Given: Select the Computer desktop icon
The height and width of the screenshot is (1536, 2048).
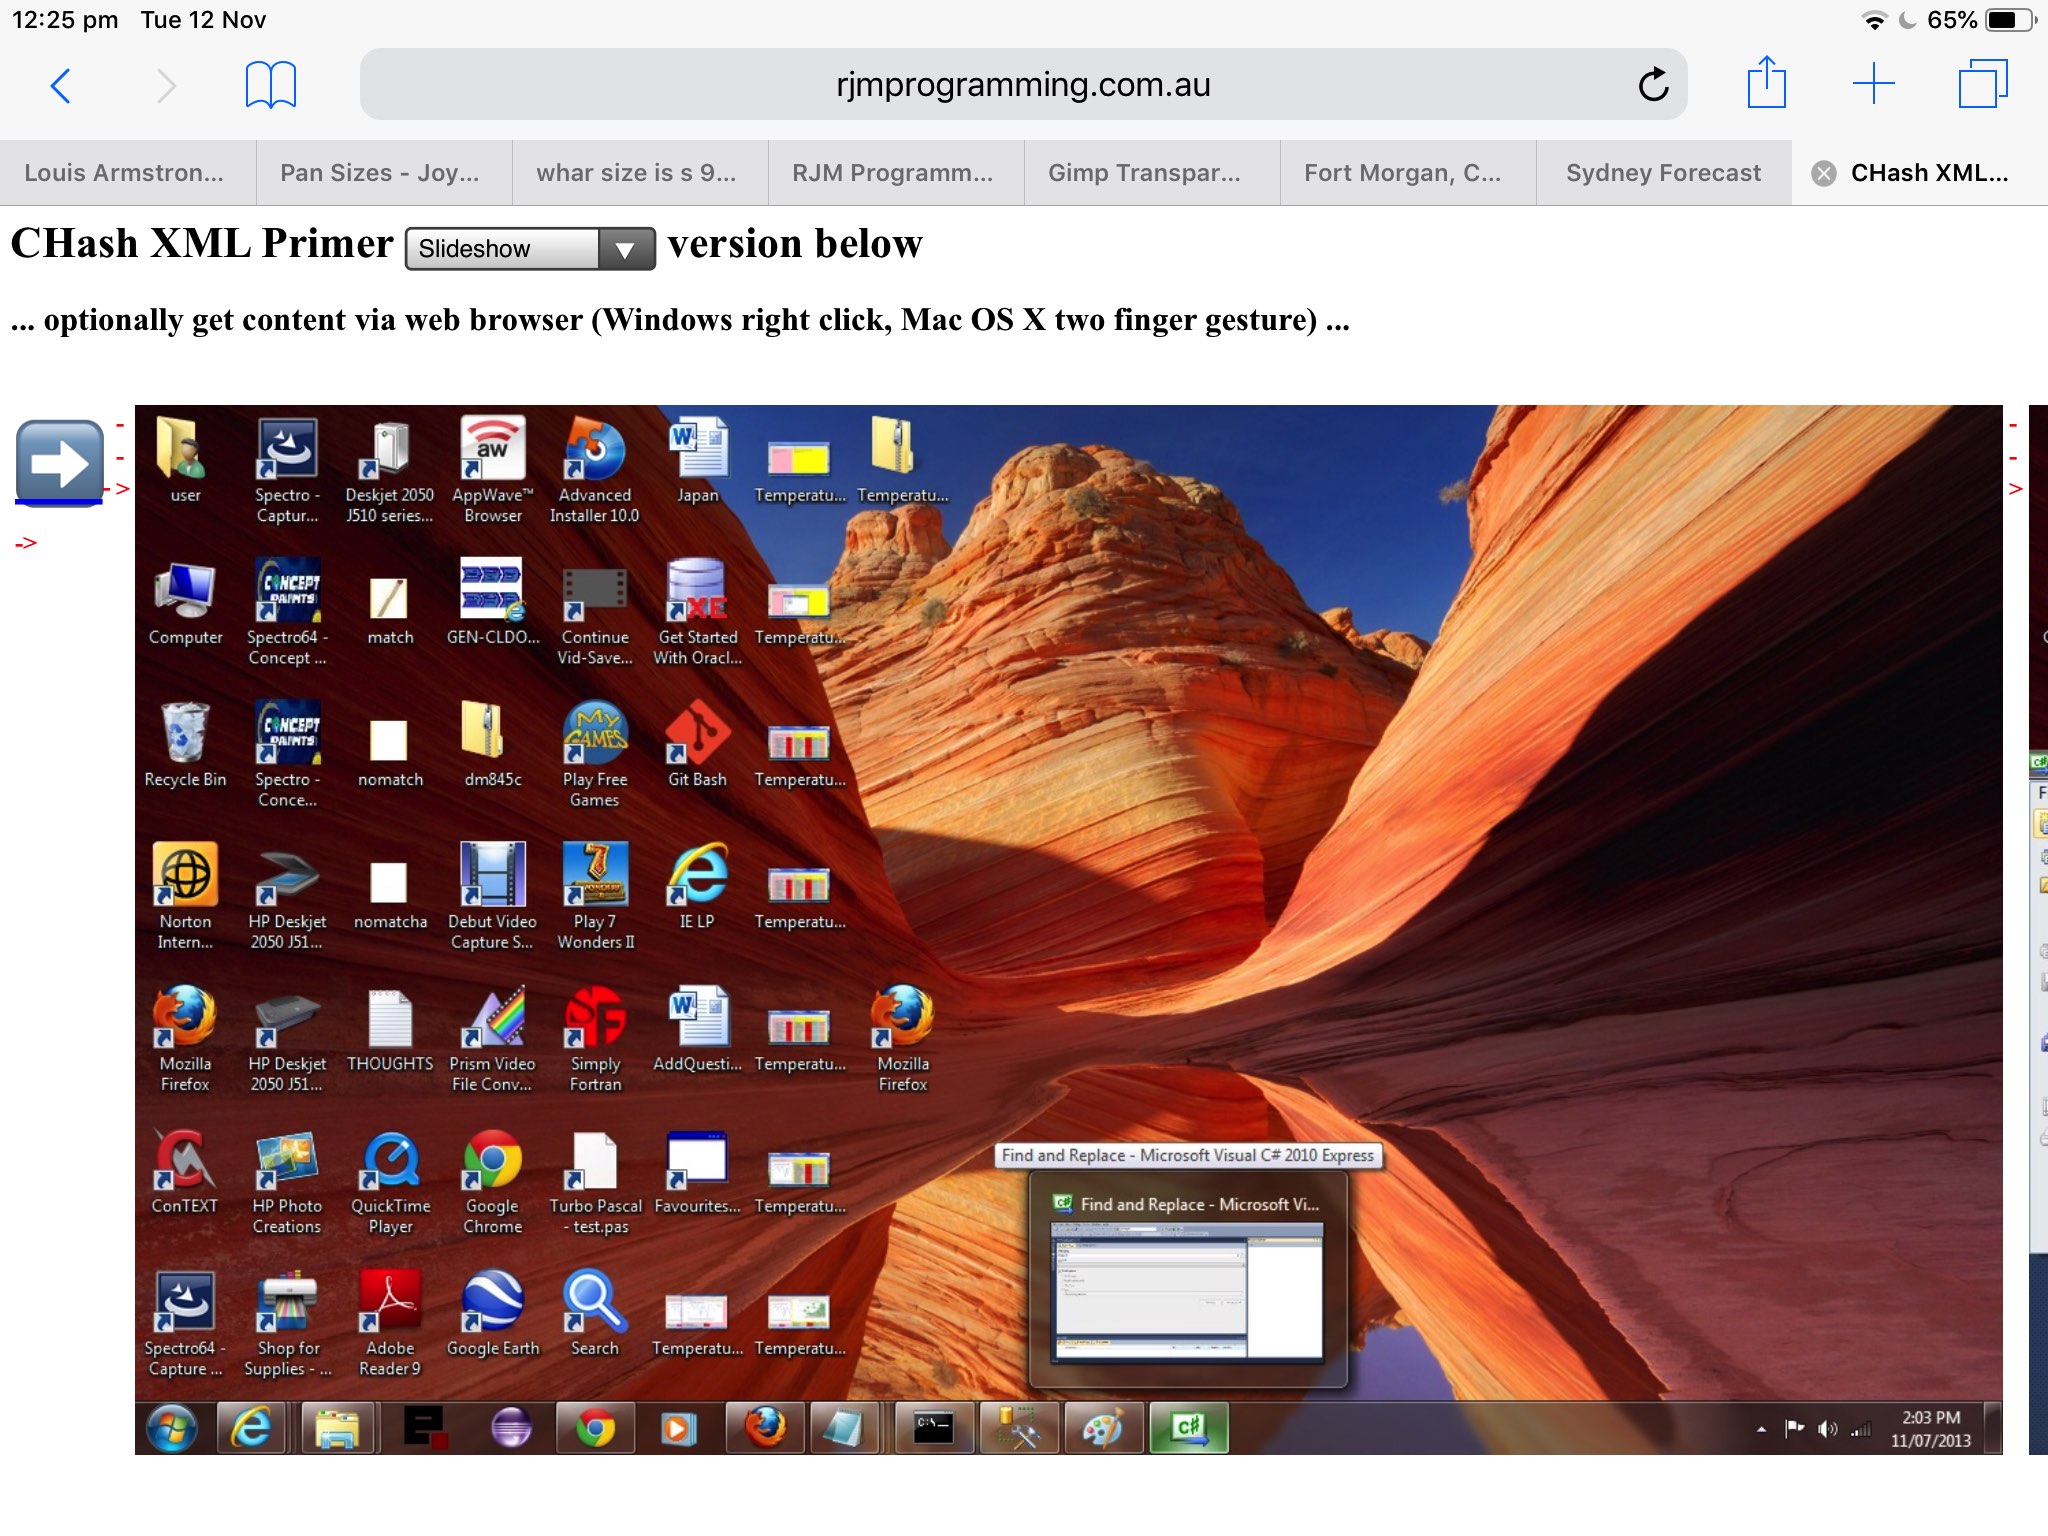Looking at the screenshot, I should (x=185, y=604).
